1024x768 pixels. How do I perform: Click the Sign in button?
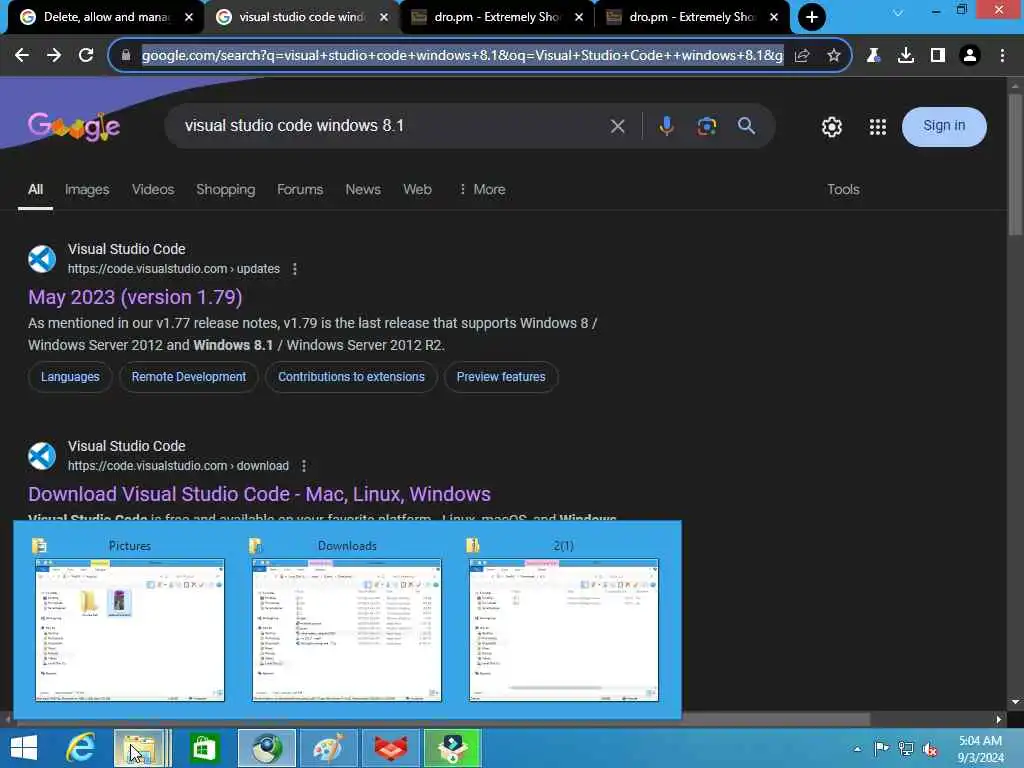(x=944, y=126)
